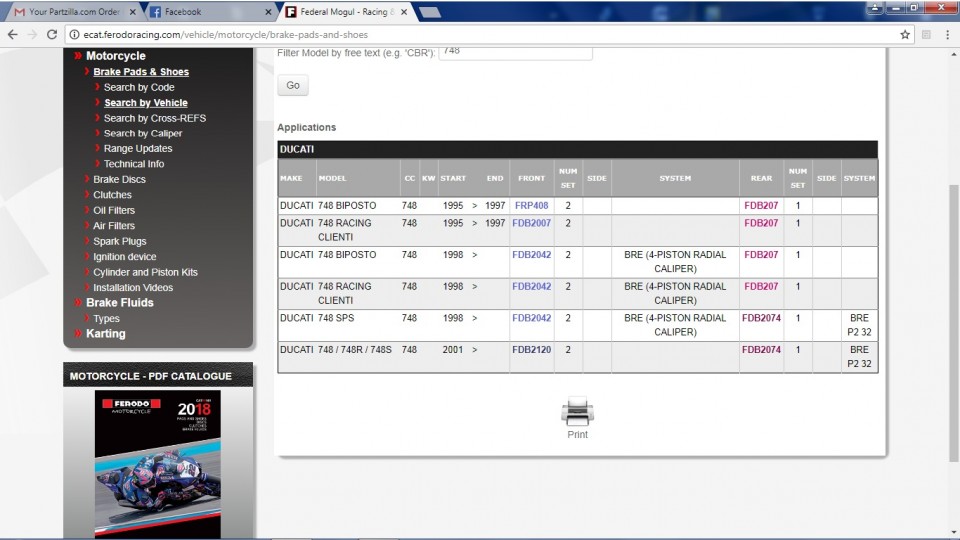
Task: Open the FDB2120 front pad link
Action: coord(531,350)
